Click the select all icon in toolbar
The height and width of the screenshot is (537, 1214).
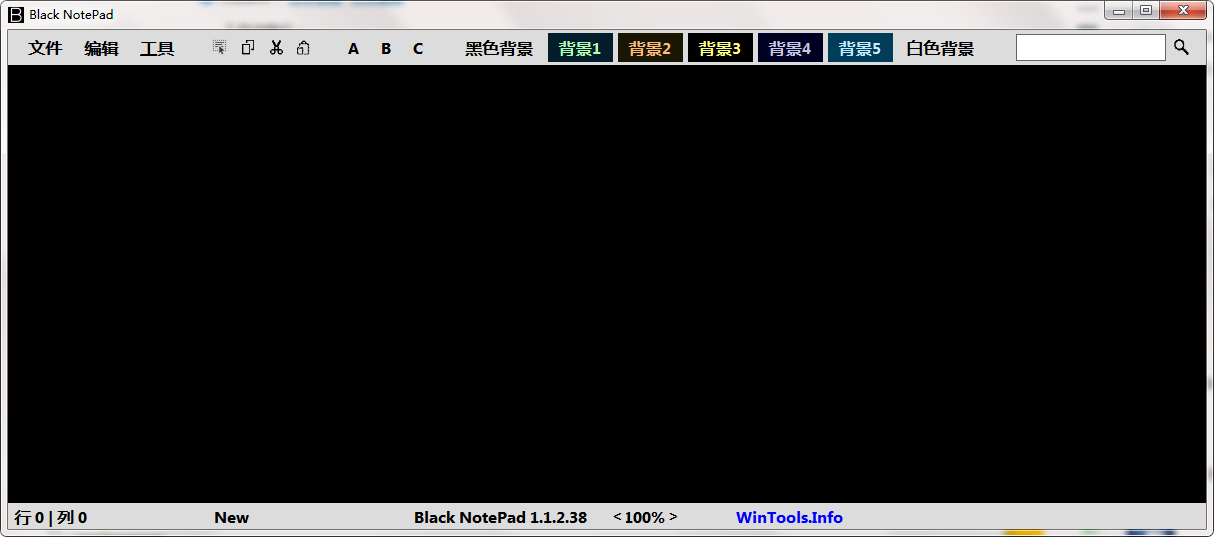point(219,48)
